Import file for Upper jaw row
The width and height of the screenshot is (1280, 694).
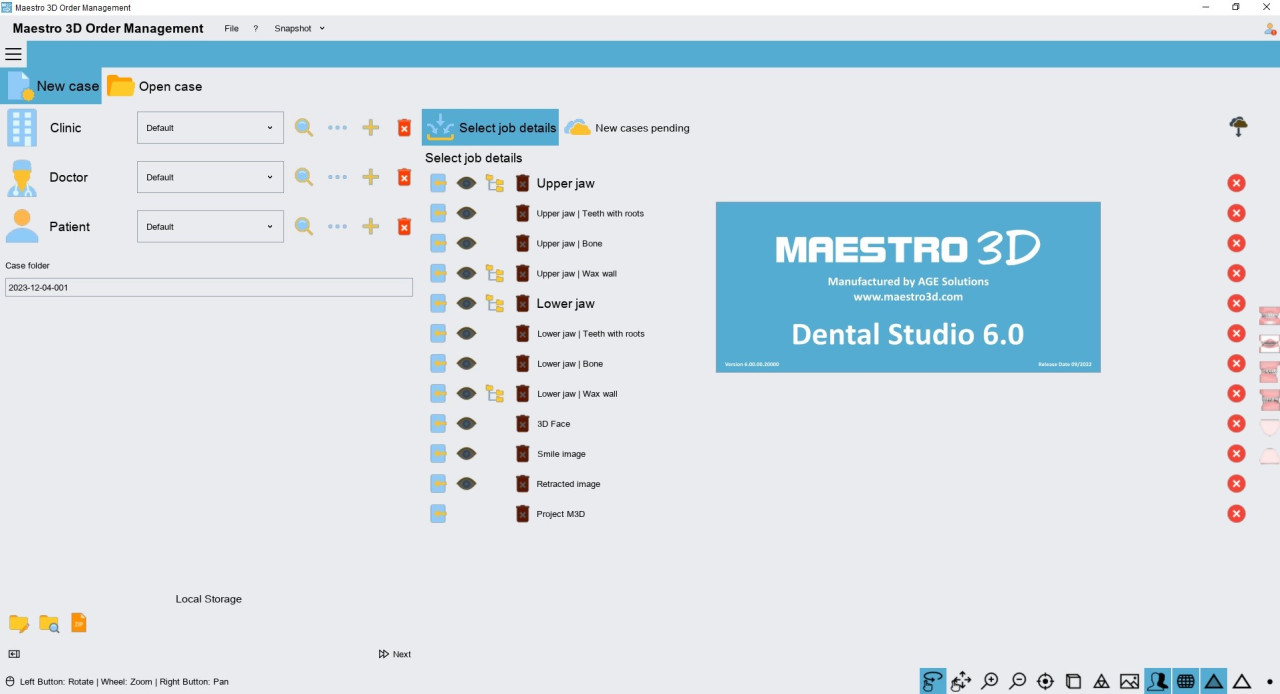pyautogui.click(x=438, y=183)
